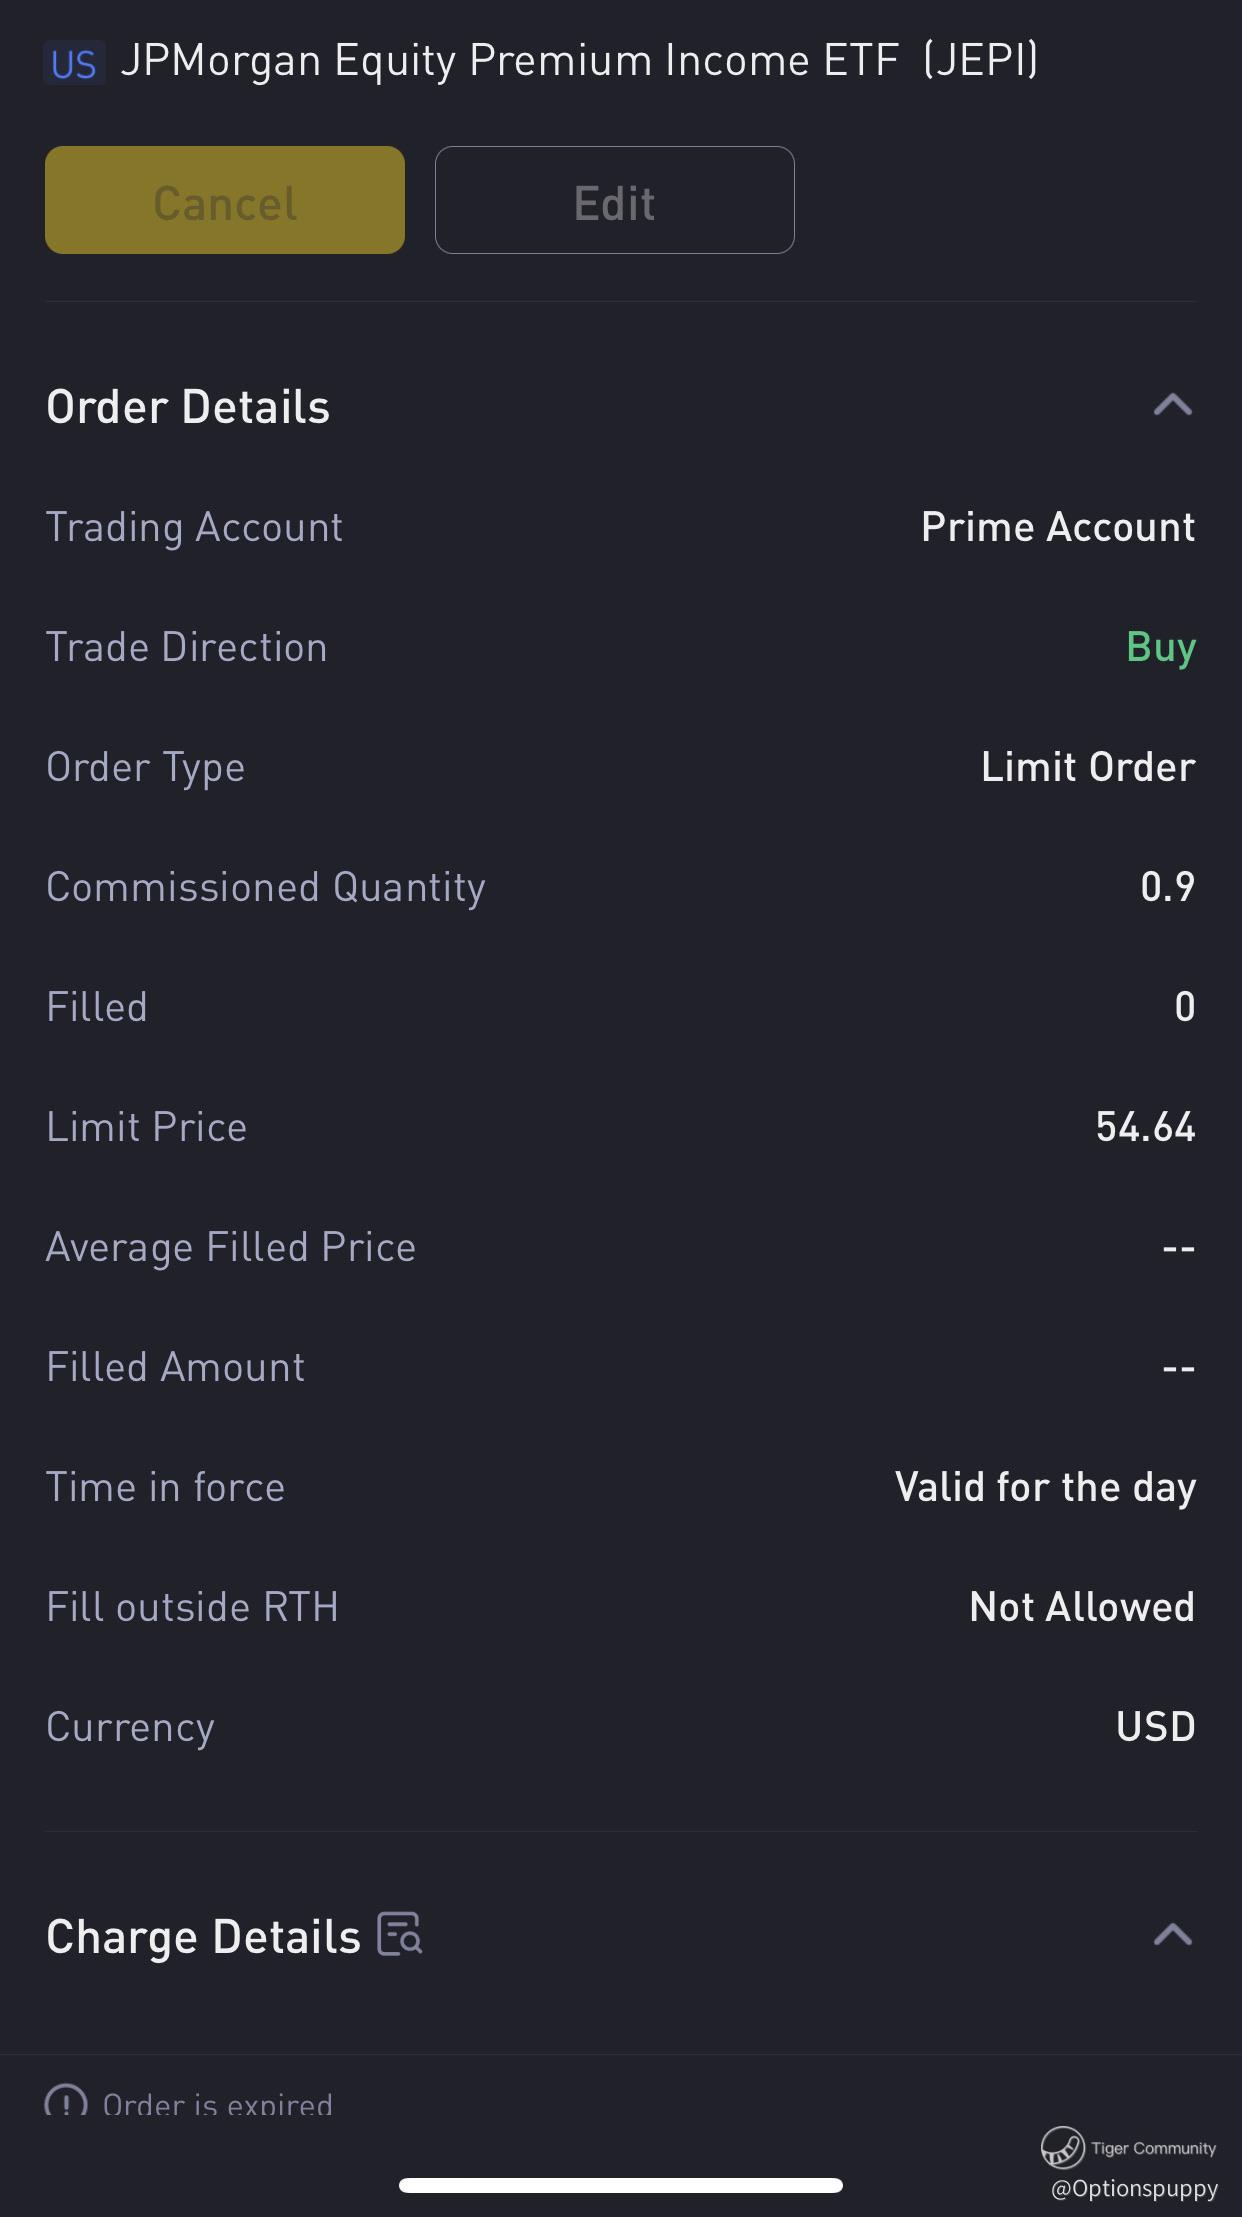The image size is (1242, 2217).
Task: Tap the @Optionspuppy username
Action: [1134, 2189]
